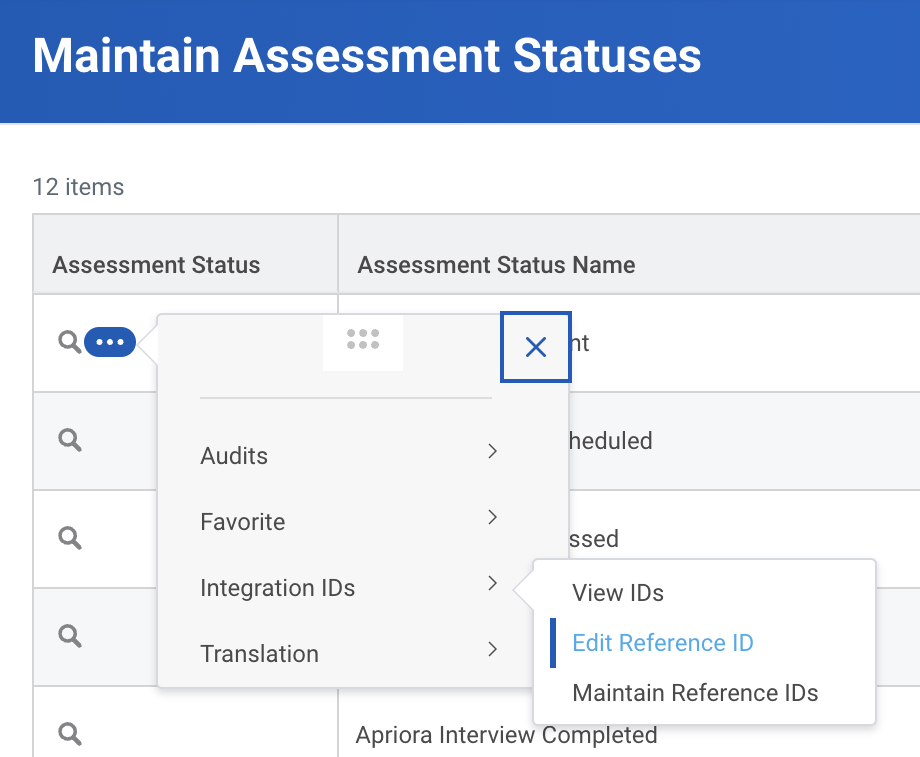Click the magnifier icon in the 'heduled' row
This screenshot has height=757, width=920.
[x=69, y=440]
